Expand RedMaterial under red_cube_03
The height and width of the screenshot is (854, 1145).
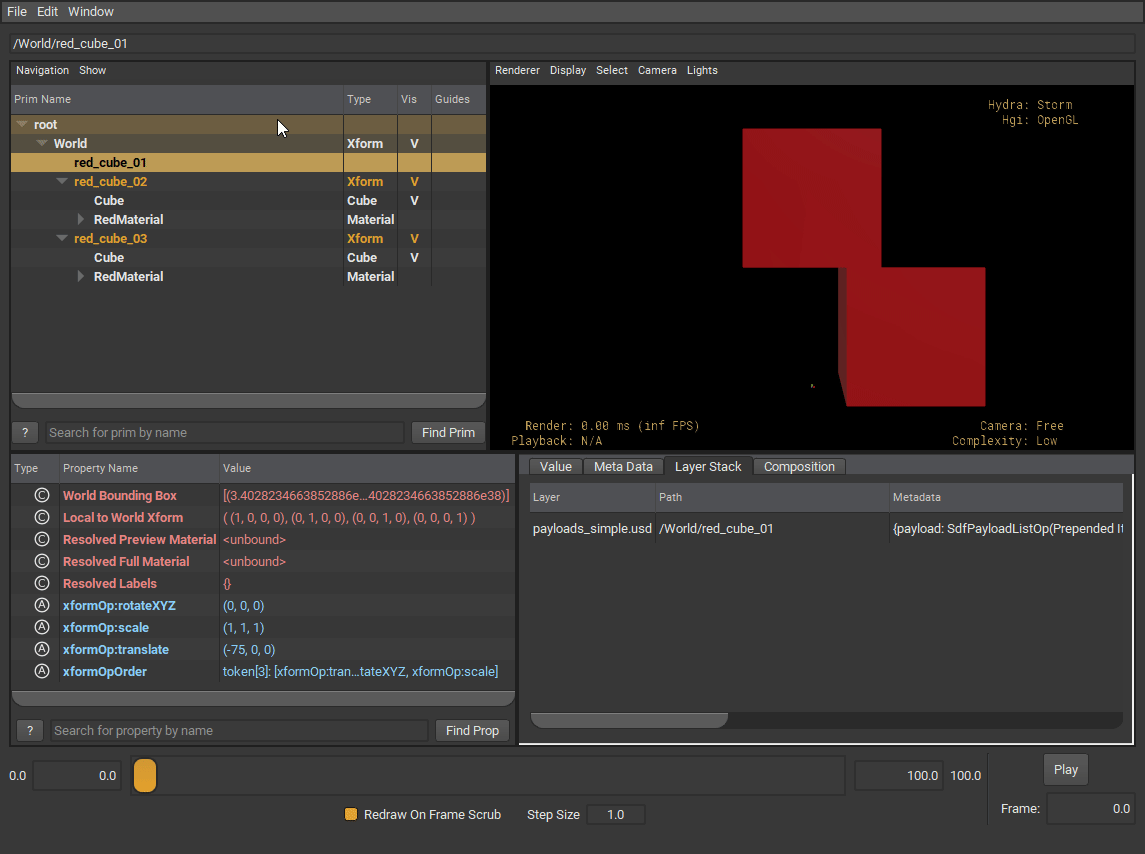pos(81,276)
